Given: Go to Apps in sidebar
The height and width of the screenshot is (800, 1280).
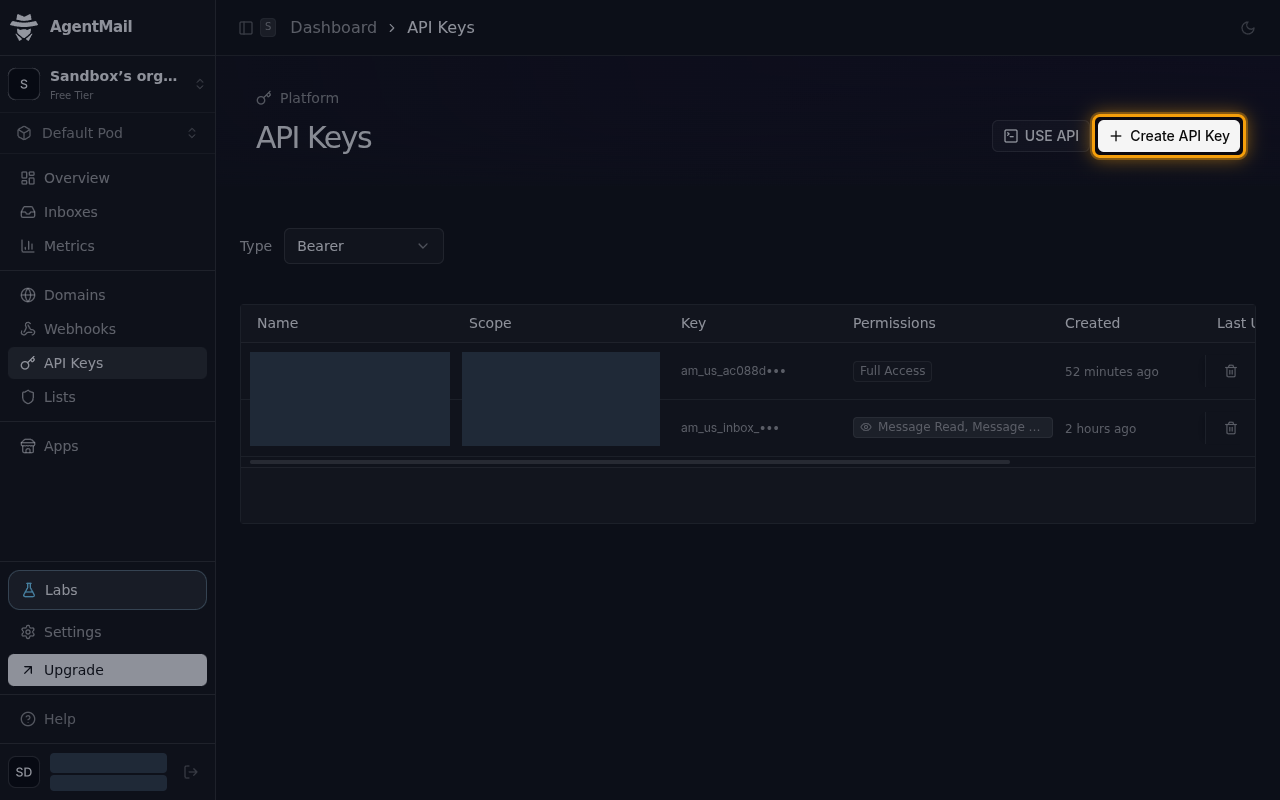Looking at the screenshot, I should coord(107,446).
